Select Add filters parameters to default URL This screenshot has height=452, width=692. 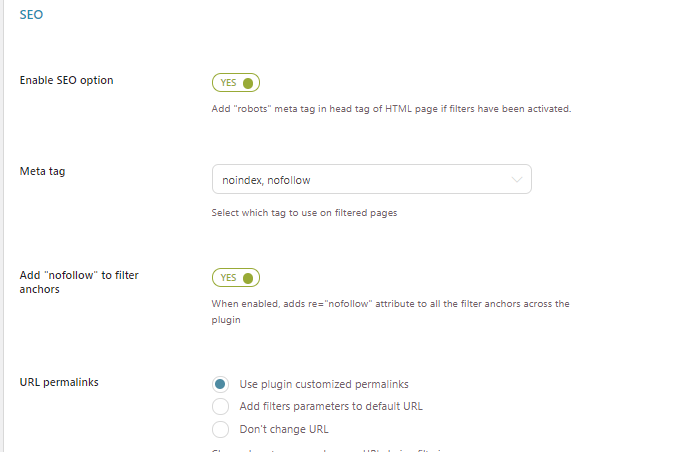(x=220, y=407)
